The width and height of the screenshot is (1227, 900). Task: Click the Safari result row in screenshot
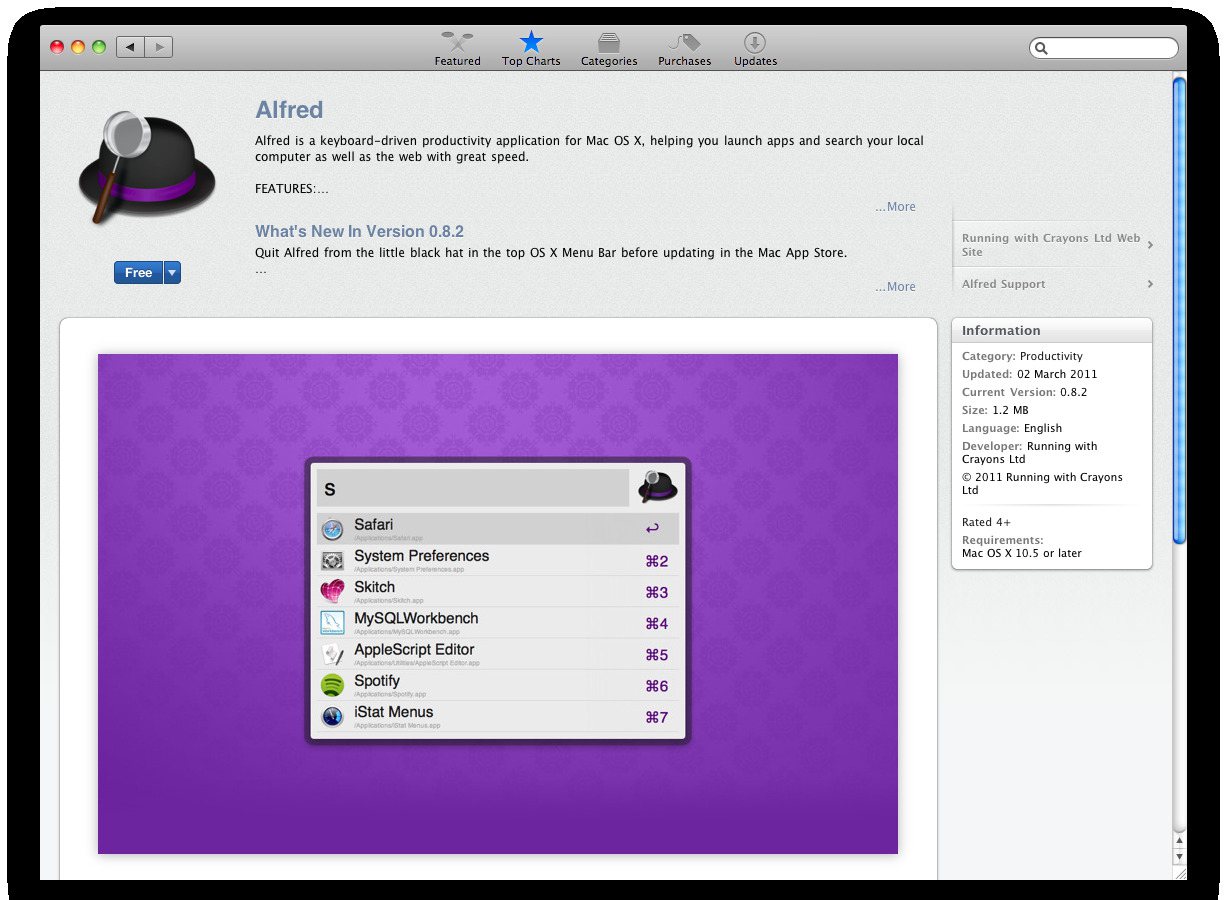click(498, 529)
